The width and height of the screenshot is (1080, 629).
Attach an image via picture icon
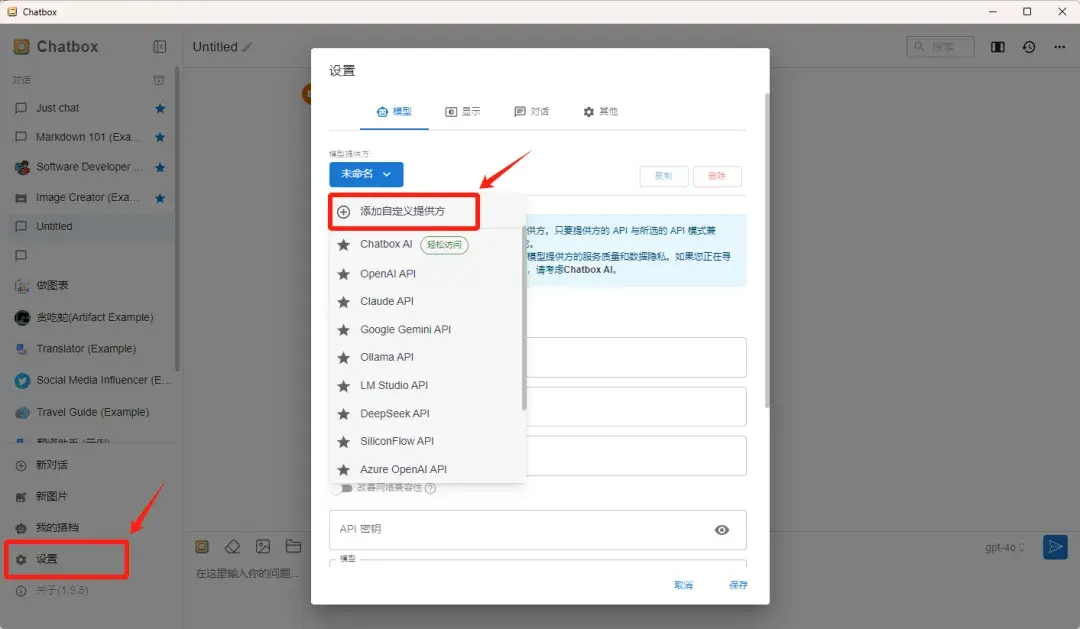(262, 547)
